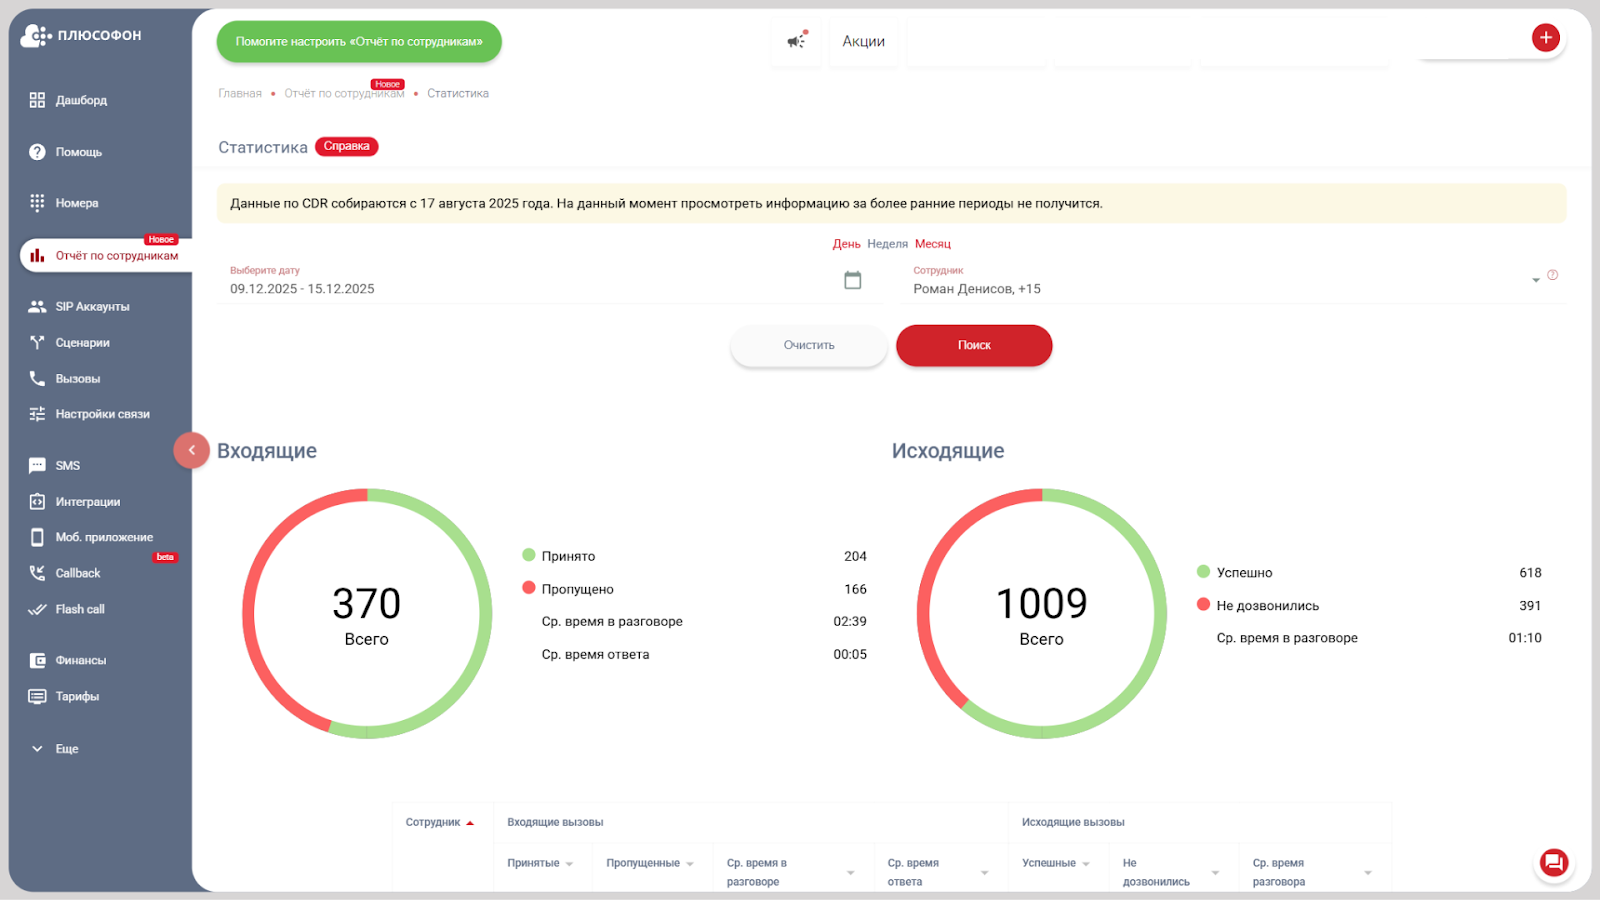Switch statistics view to Месяц
The width and height of the screenshot is (1600, 900).
point(932,243)
